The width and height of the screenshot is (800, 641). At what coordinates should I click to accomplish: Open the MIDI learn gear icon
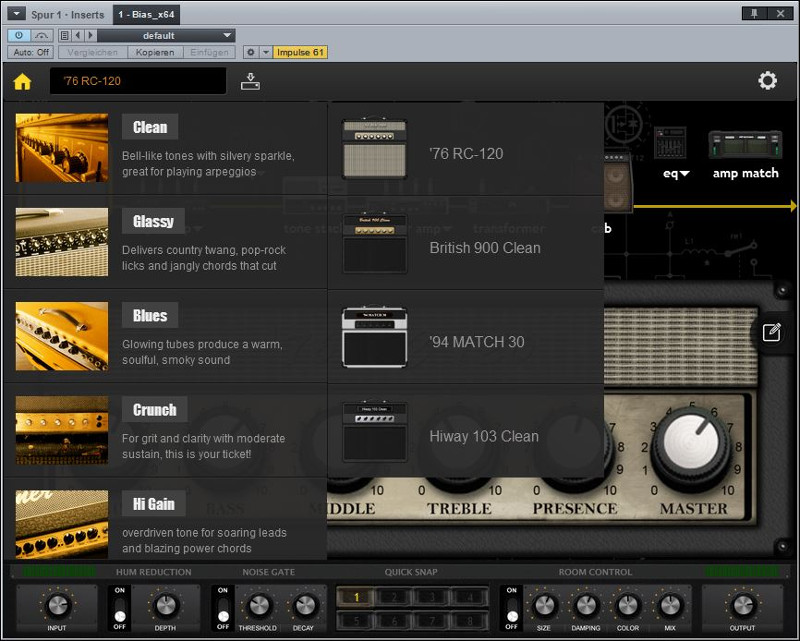251,52
